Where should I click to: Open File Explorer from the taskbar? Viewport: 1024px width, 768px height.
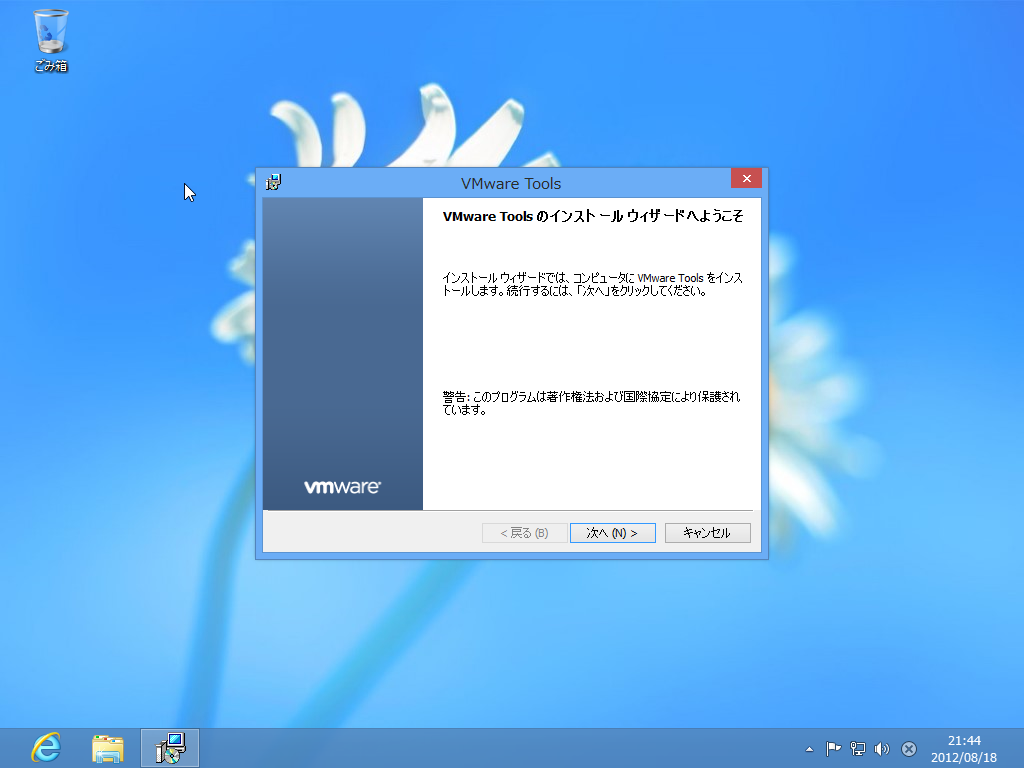108,748
